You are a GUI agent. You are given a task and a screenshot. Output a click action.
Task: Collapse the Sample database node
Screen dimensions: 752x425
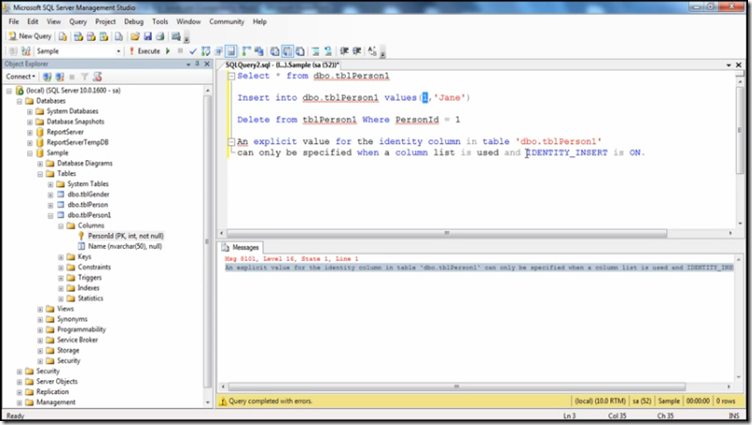[x=30, y=153]
